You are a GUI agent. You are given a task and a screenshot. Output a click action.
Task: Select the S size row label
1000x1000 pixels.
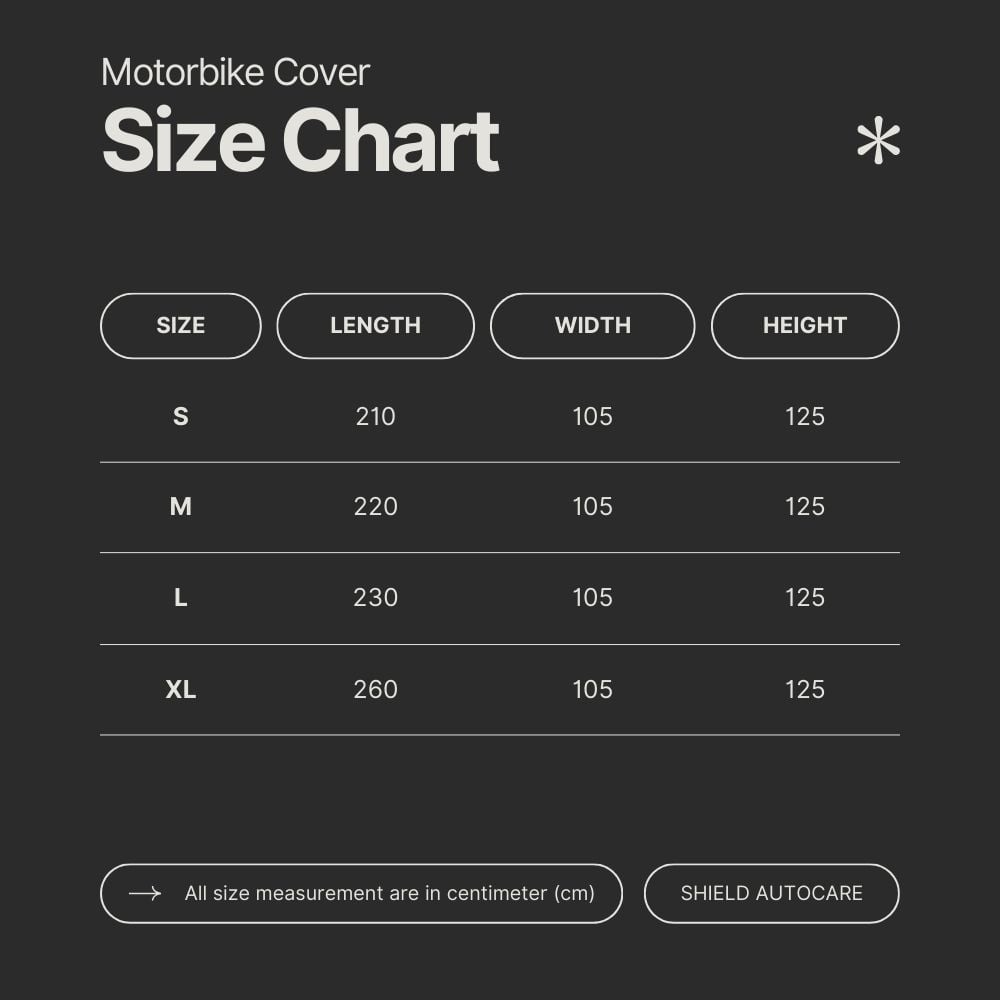point(181,417)
